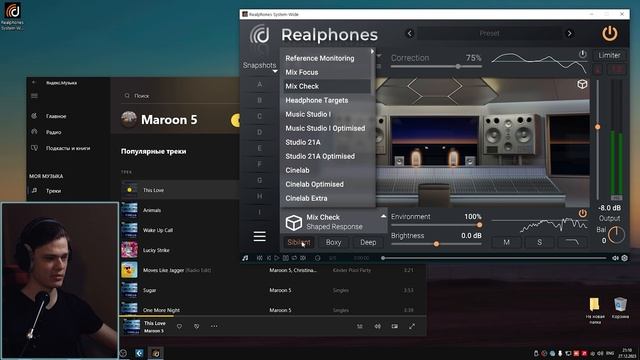Toggle the Boxy response mode
This screenshot has height=360, width=640.
[333, 242]
